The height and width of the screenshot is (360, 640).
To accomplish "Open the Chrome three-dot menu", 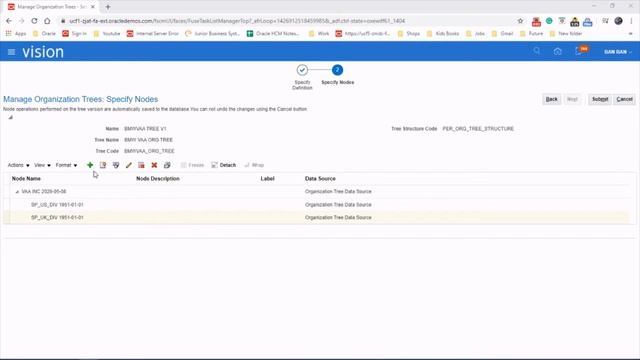I will pos(631,21).
